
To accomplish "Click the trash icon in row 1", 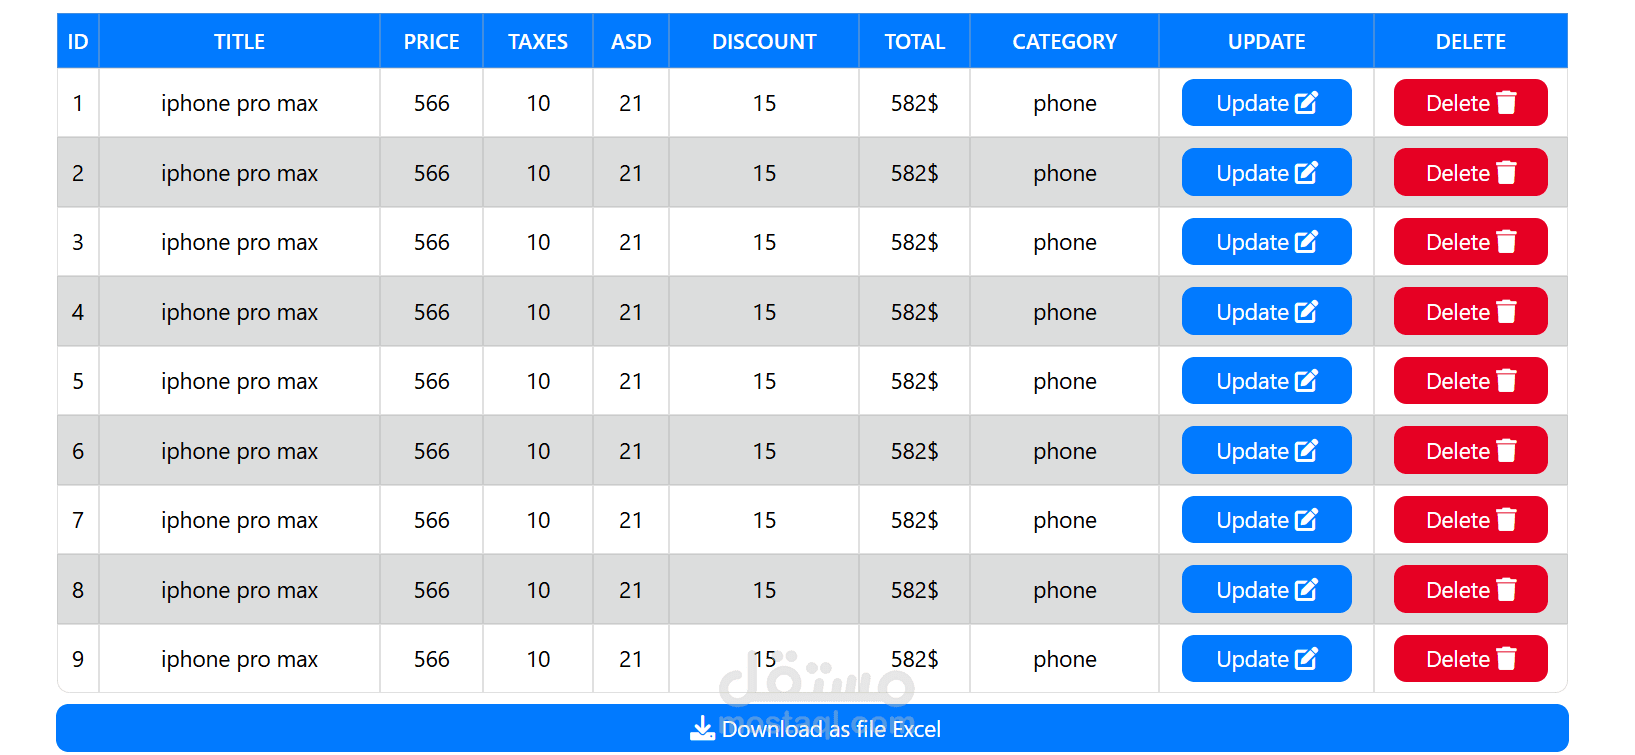I will (x=1506, y=103).
